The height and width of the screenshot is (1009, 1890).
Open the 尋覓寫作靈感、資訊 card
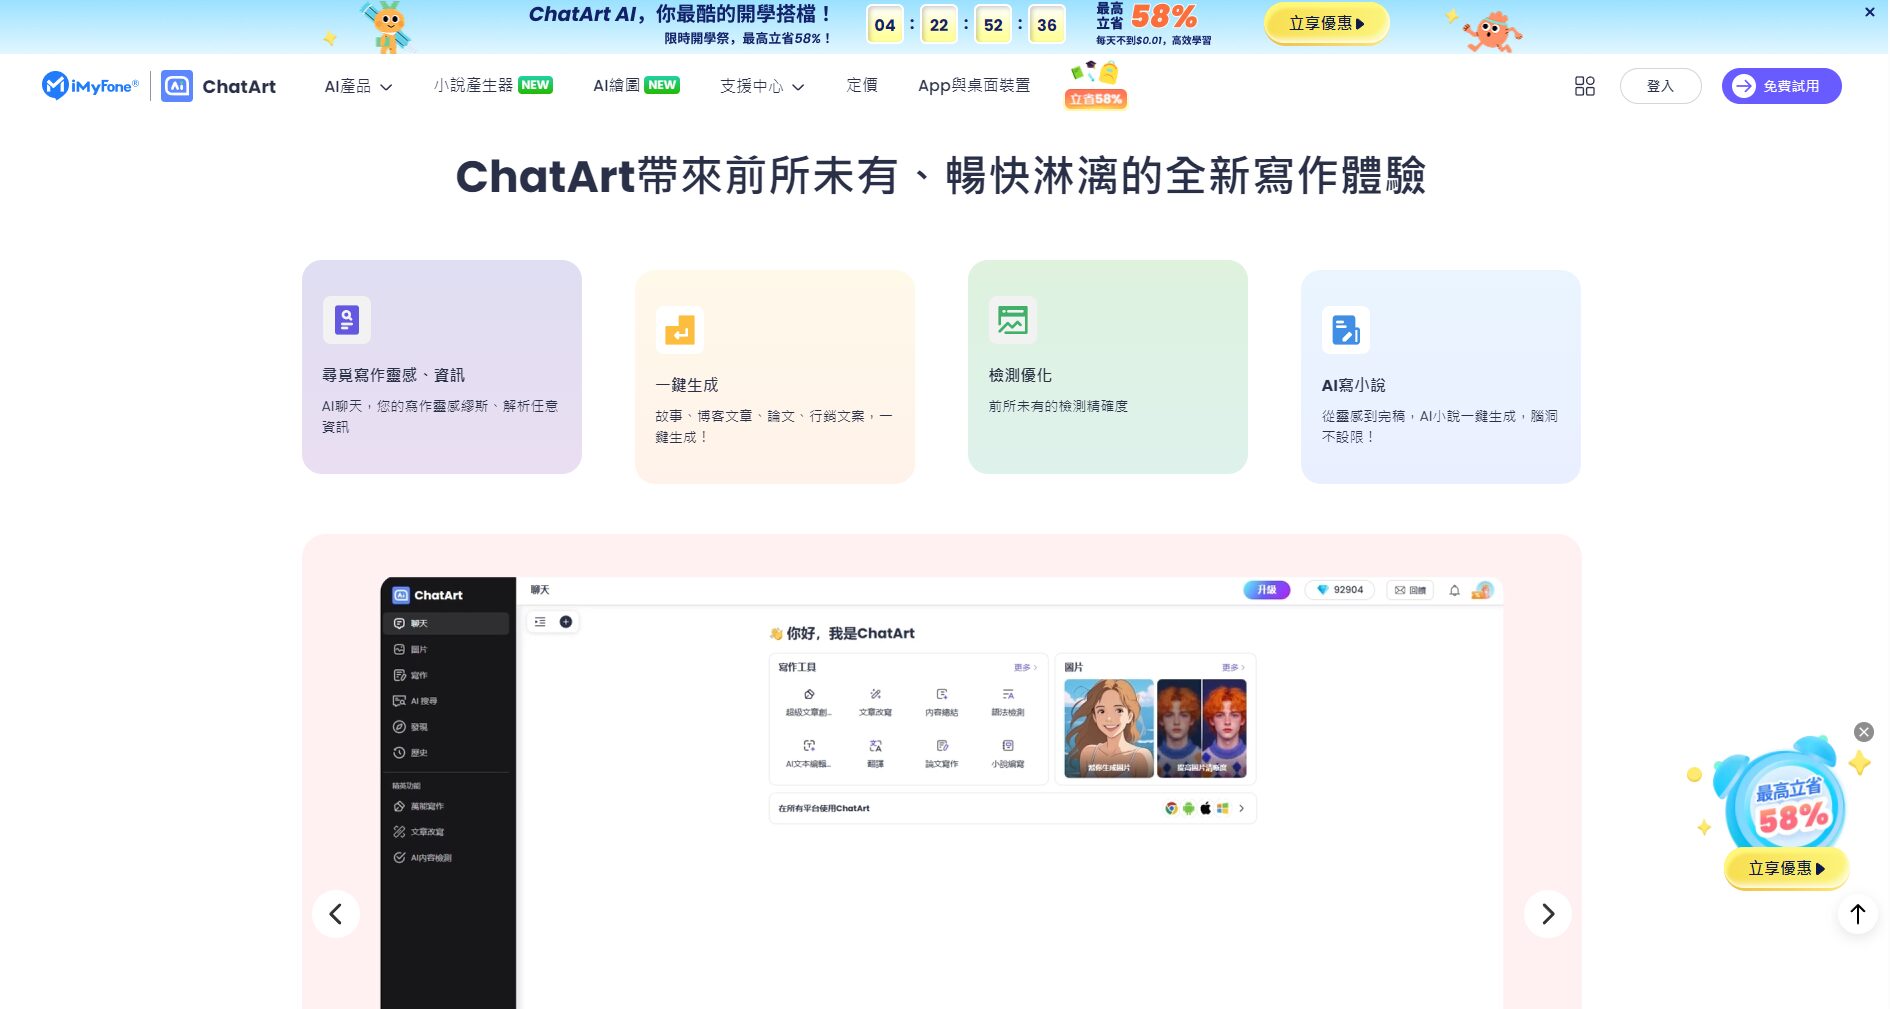(442, 367)
